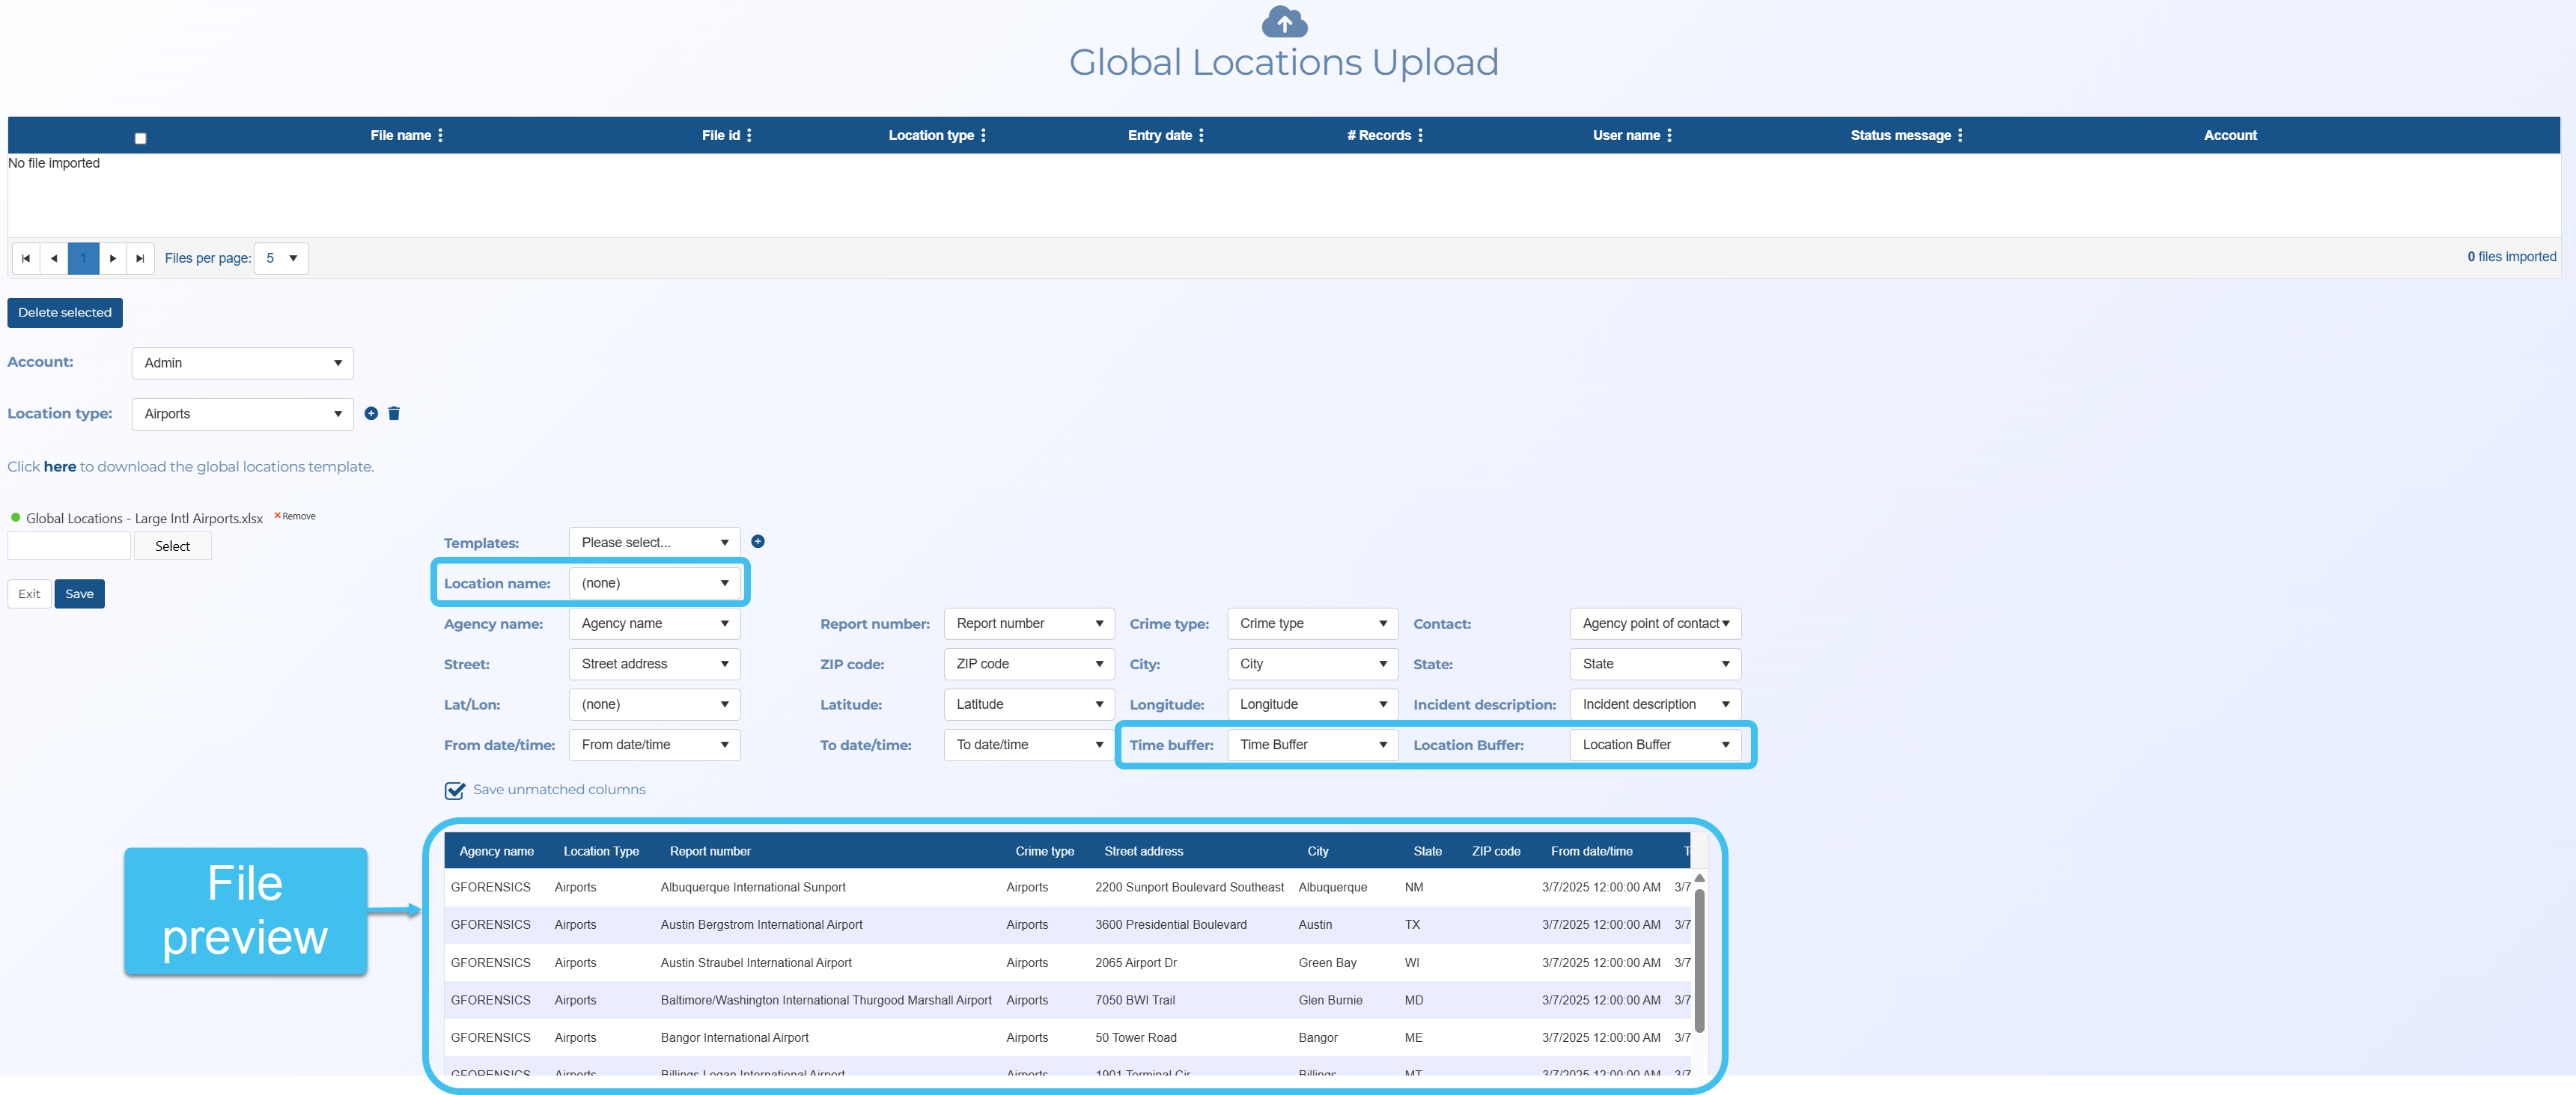The height and width of the screenshot is (1095, 2576).
Task: Go to the last page of files
Action: (x=140, y=258)
